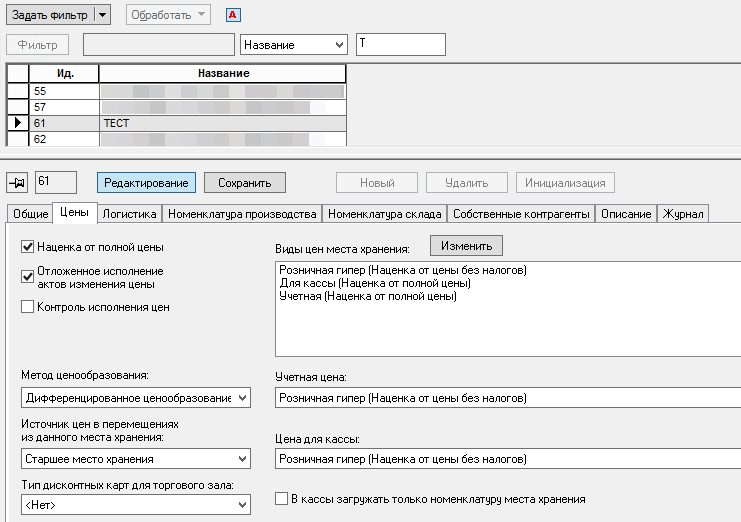The image size is (741, 522).
Task: Click the pin icon beside ID field
Action: point(17,182)
